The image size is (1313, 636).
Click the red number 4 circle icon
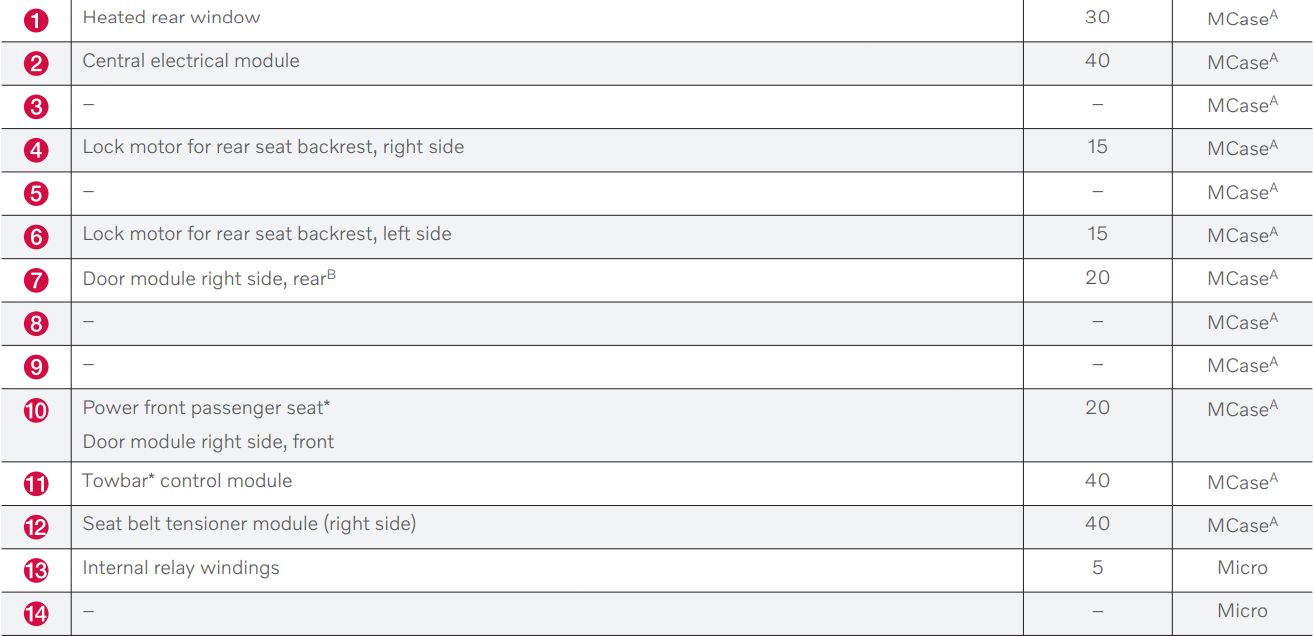tap(35, 150)
